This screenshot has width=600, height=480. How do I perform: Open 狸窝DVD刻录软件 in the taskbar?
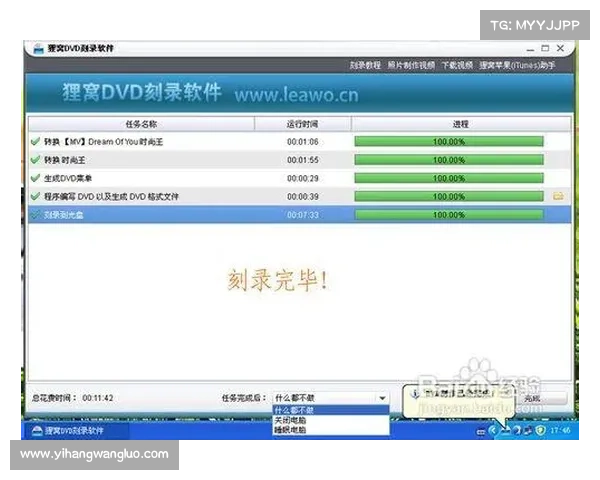[75, 431]
